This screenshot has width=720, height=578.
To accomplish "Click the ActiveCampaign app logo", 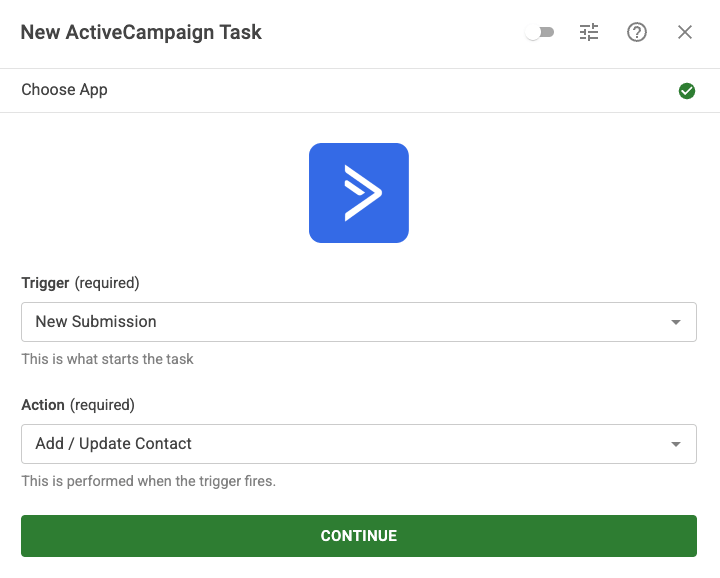I will (359, 193).
